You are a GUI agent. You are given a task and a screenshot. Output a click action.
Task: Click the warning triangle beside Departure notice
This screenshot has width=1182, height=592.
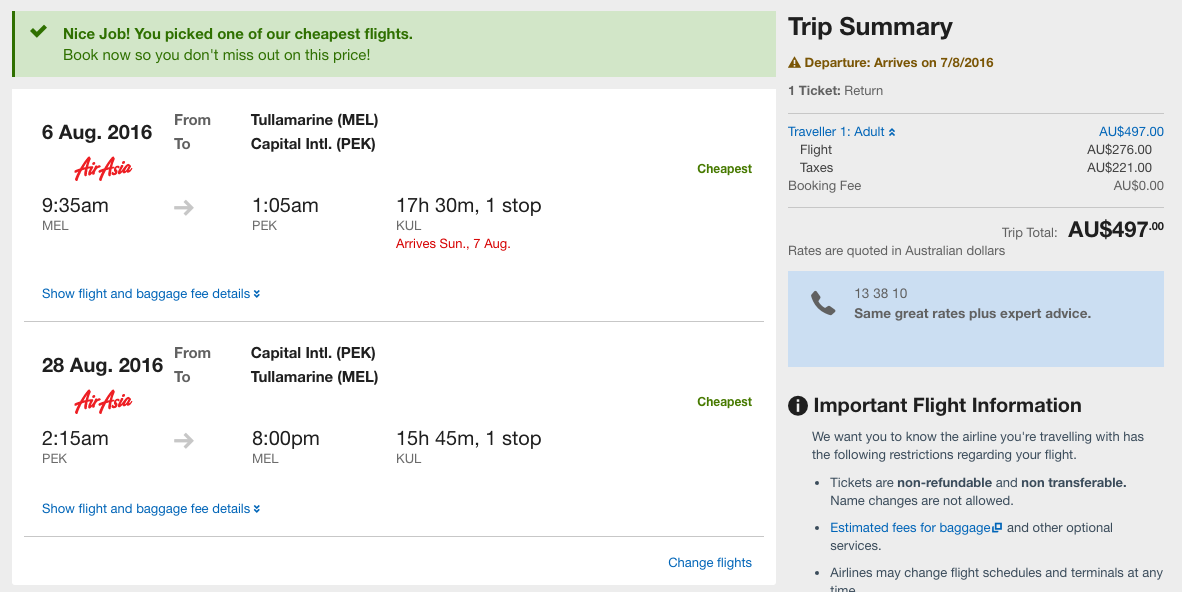click(x=795, y=63)
